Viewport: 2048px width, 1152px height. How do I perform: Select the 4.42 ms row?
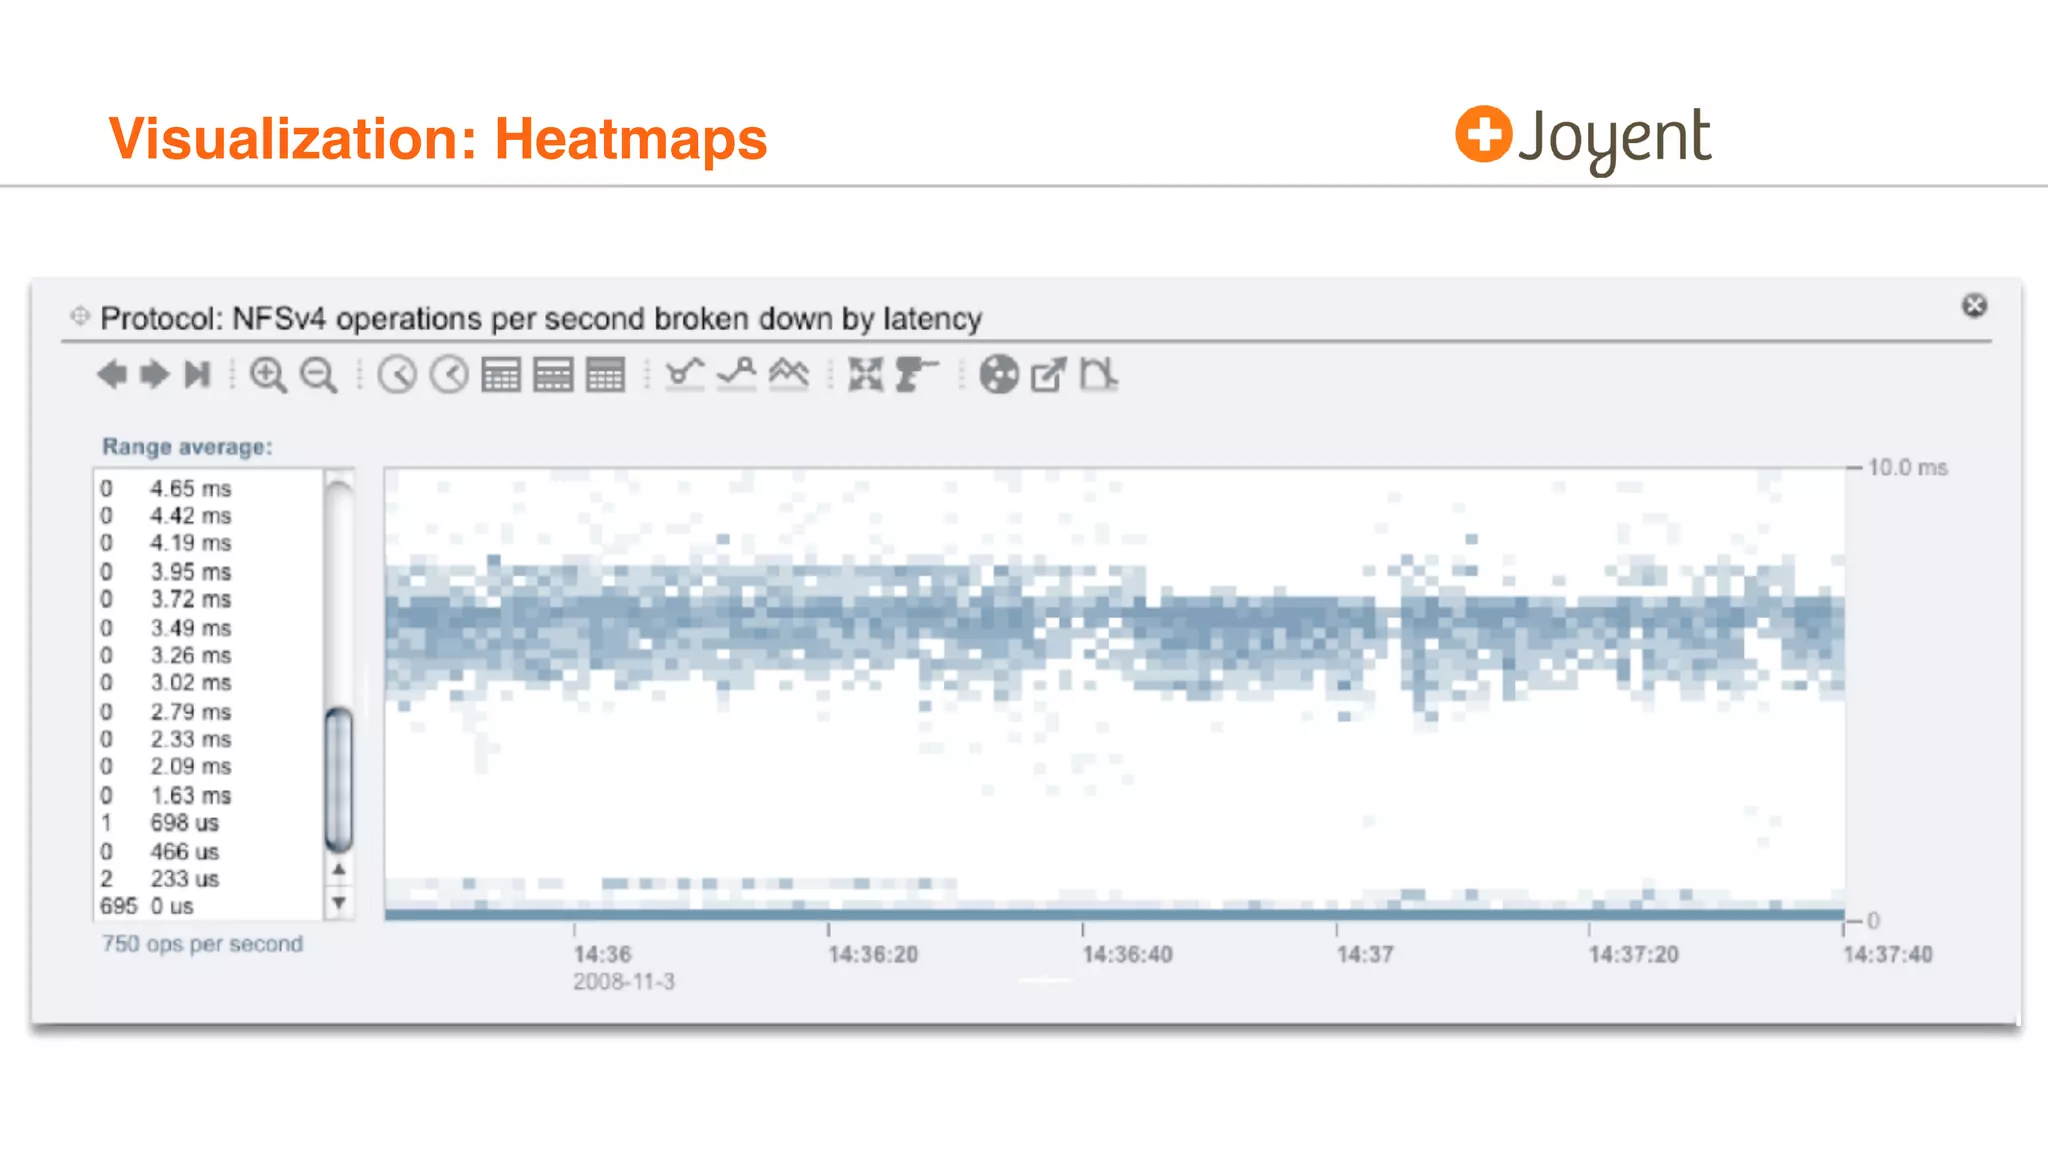(208, 515)
